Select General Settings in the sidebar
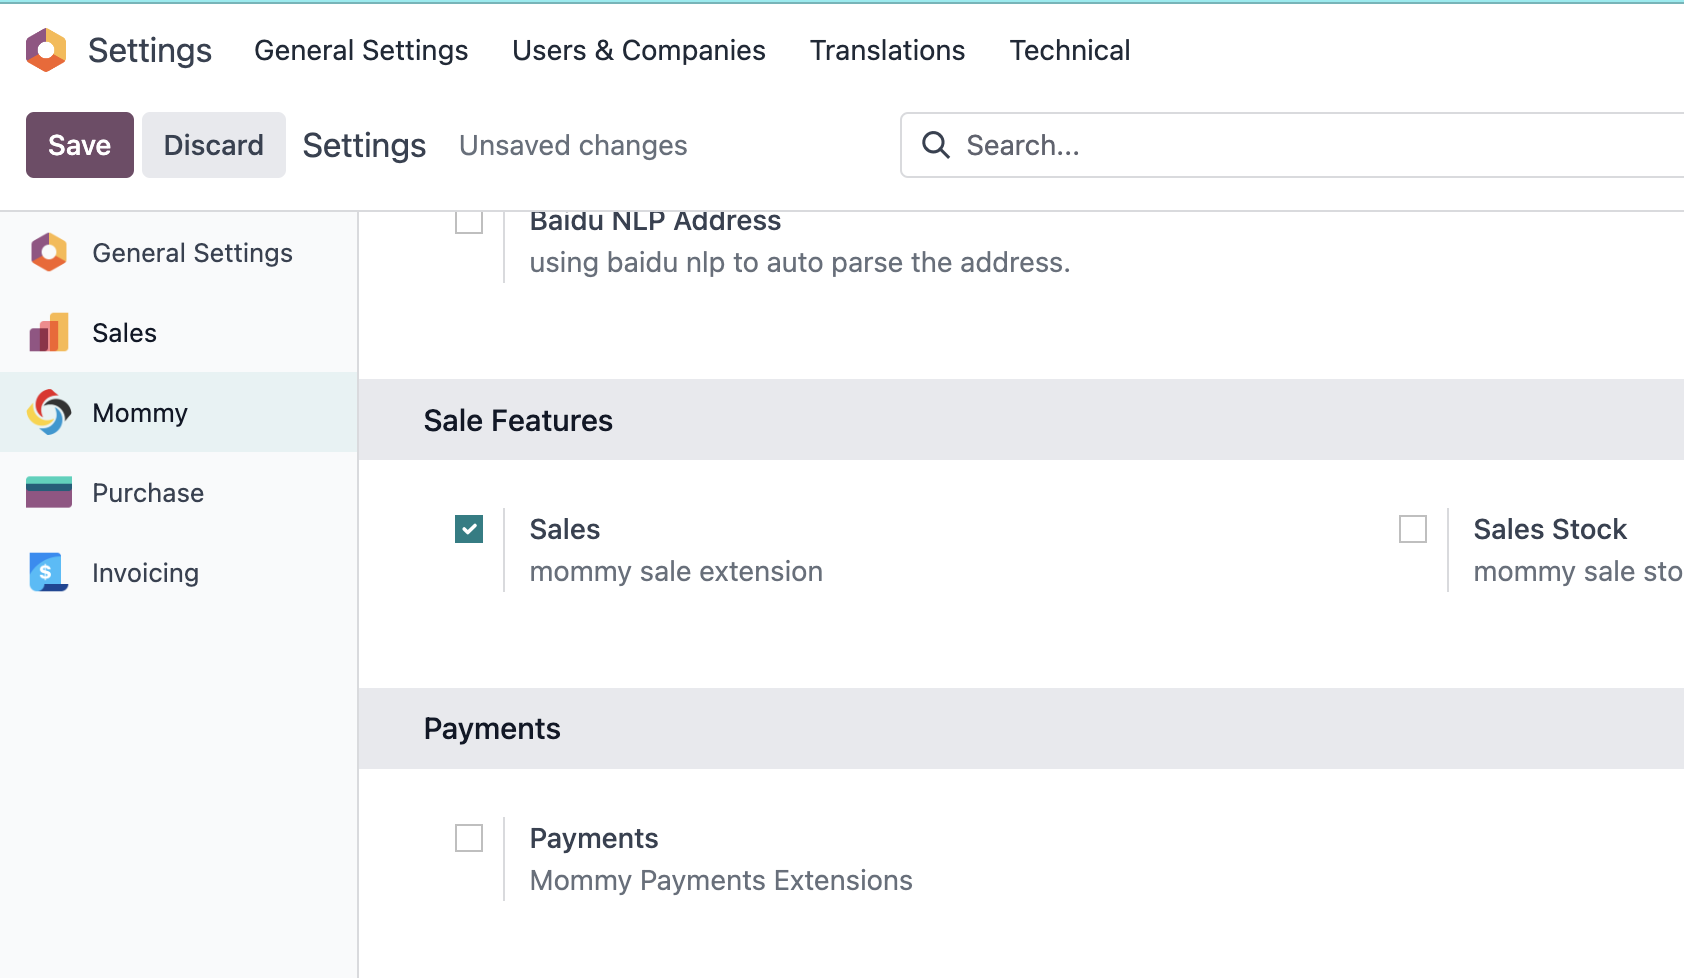 179,252
